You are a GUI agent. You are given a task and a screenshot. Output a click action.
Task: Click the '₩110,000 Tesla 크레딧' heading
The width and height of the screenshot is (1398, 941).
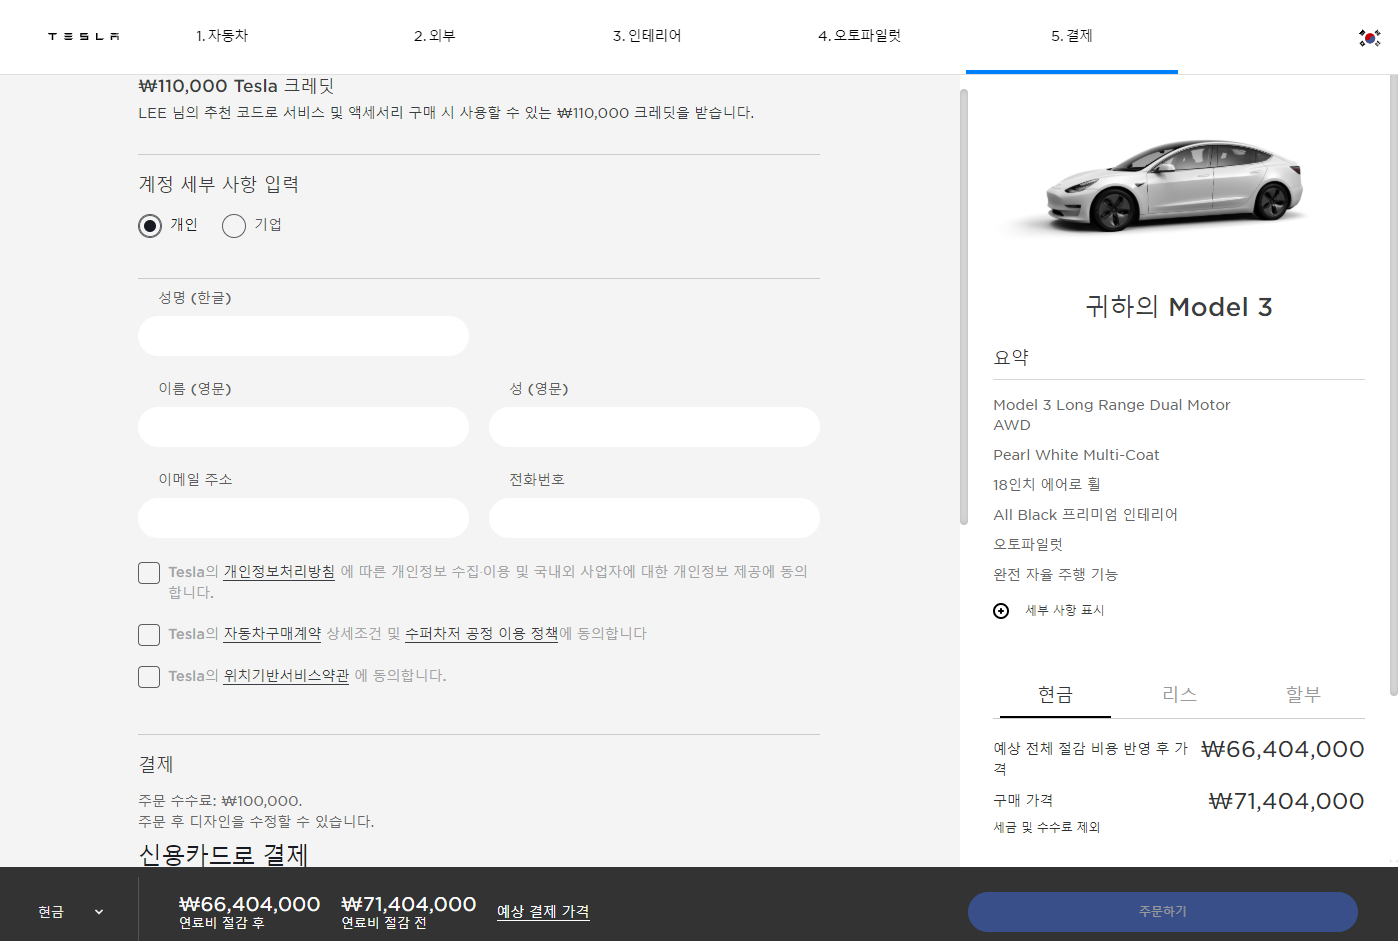[236, 86]
